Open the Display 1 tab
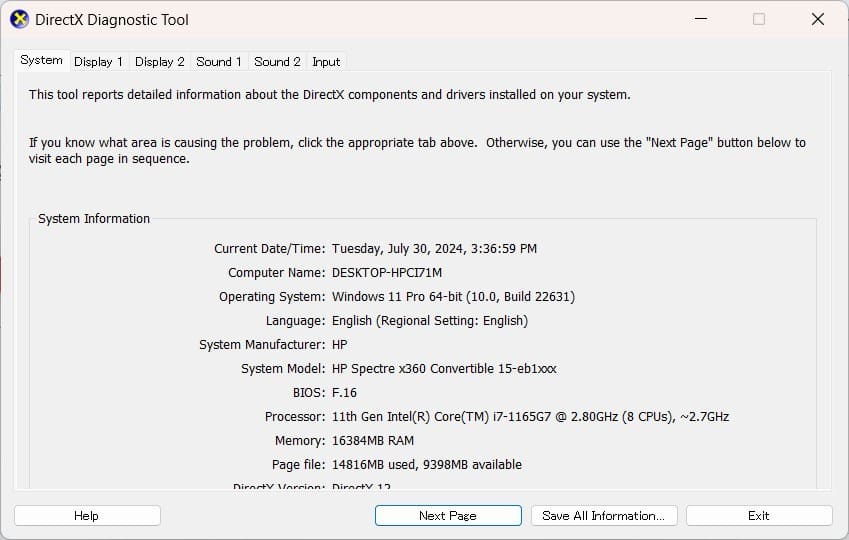Image resolution: width=849 pixels, height=540 pixels. pos(99,62)
